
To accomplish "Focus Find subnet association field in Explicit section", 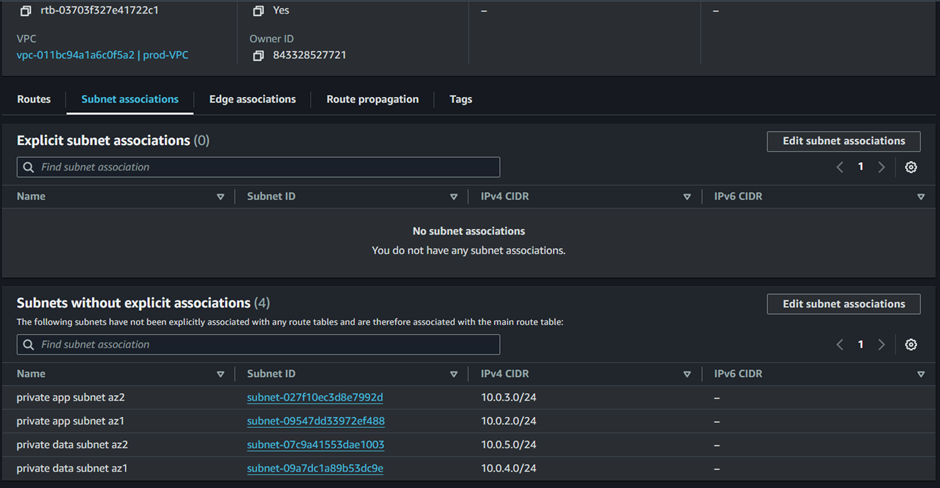I will pyautogui.click(x=258, y=167).
